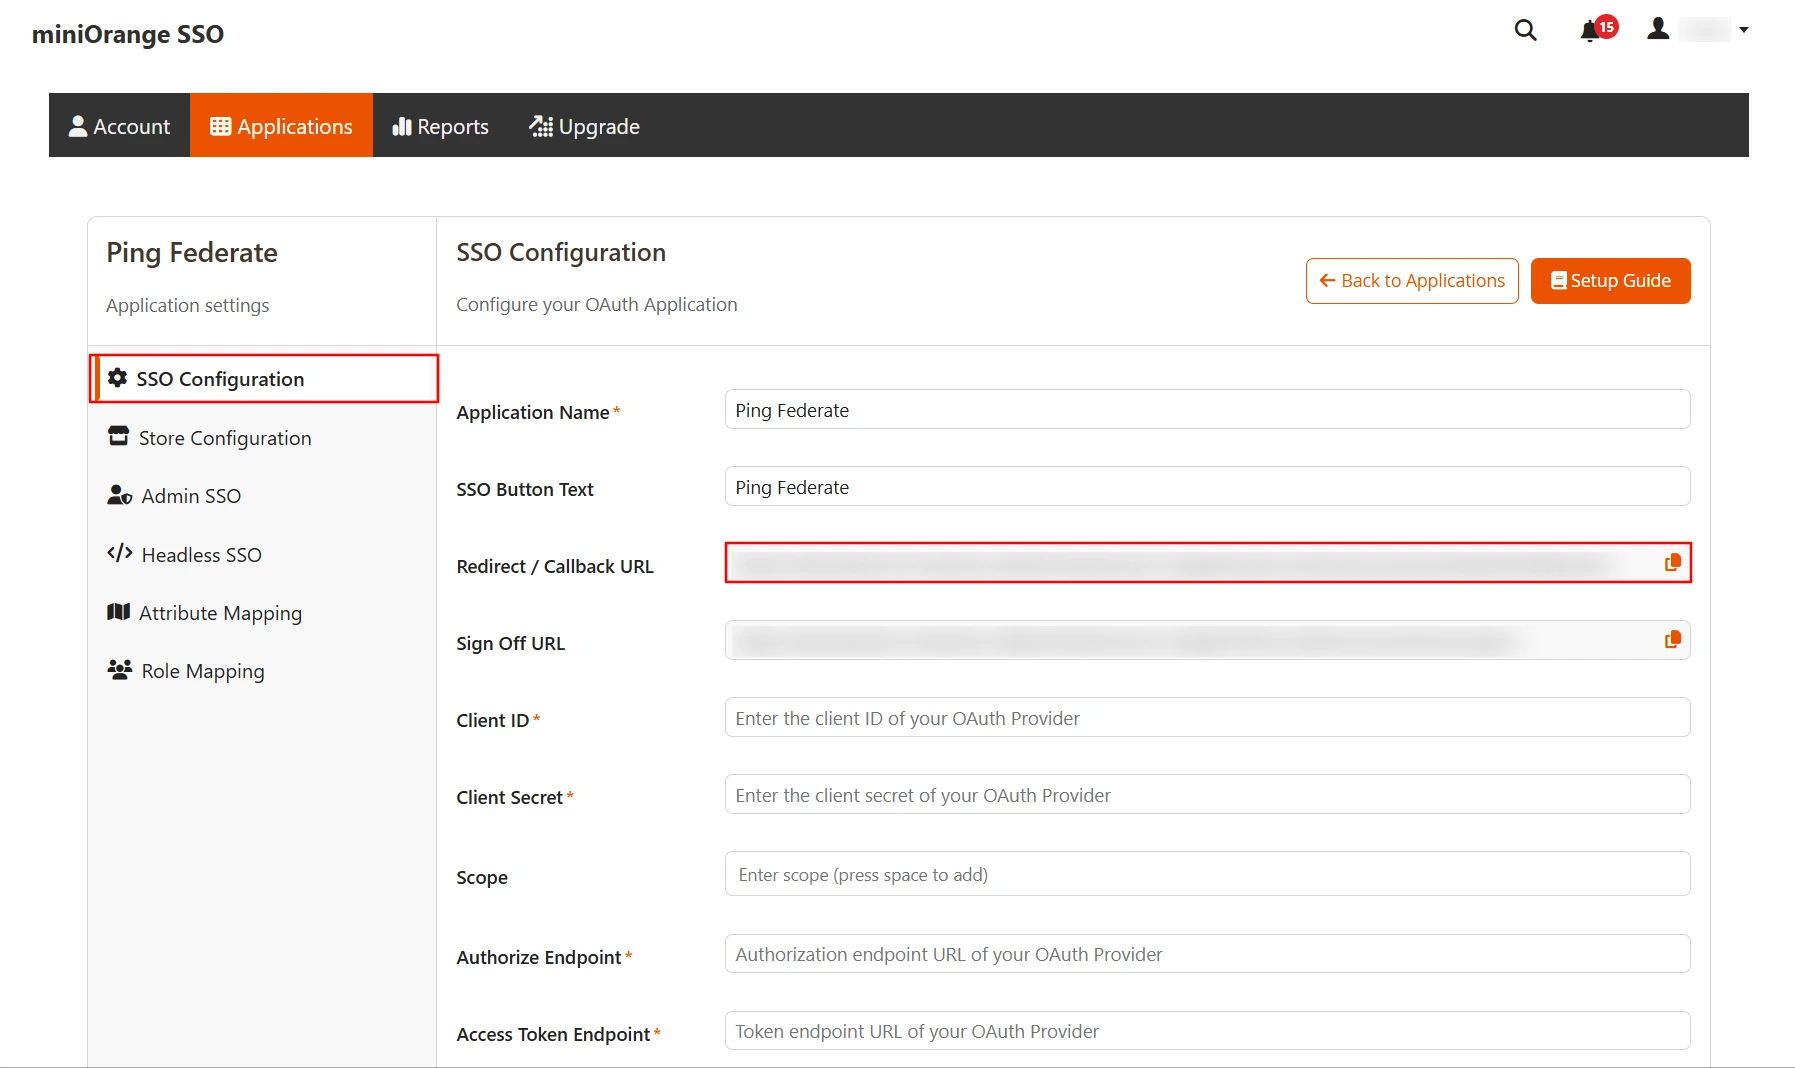Click the Redirect / Callback URL field

tap(1207, 563)
